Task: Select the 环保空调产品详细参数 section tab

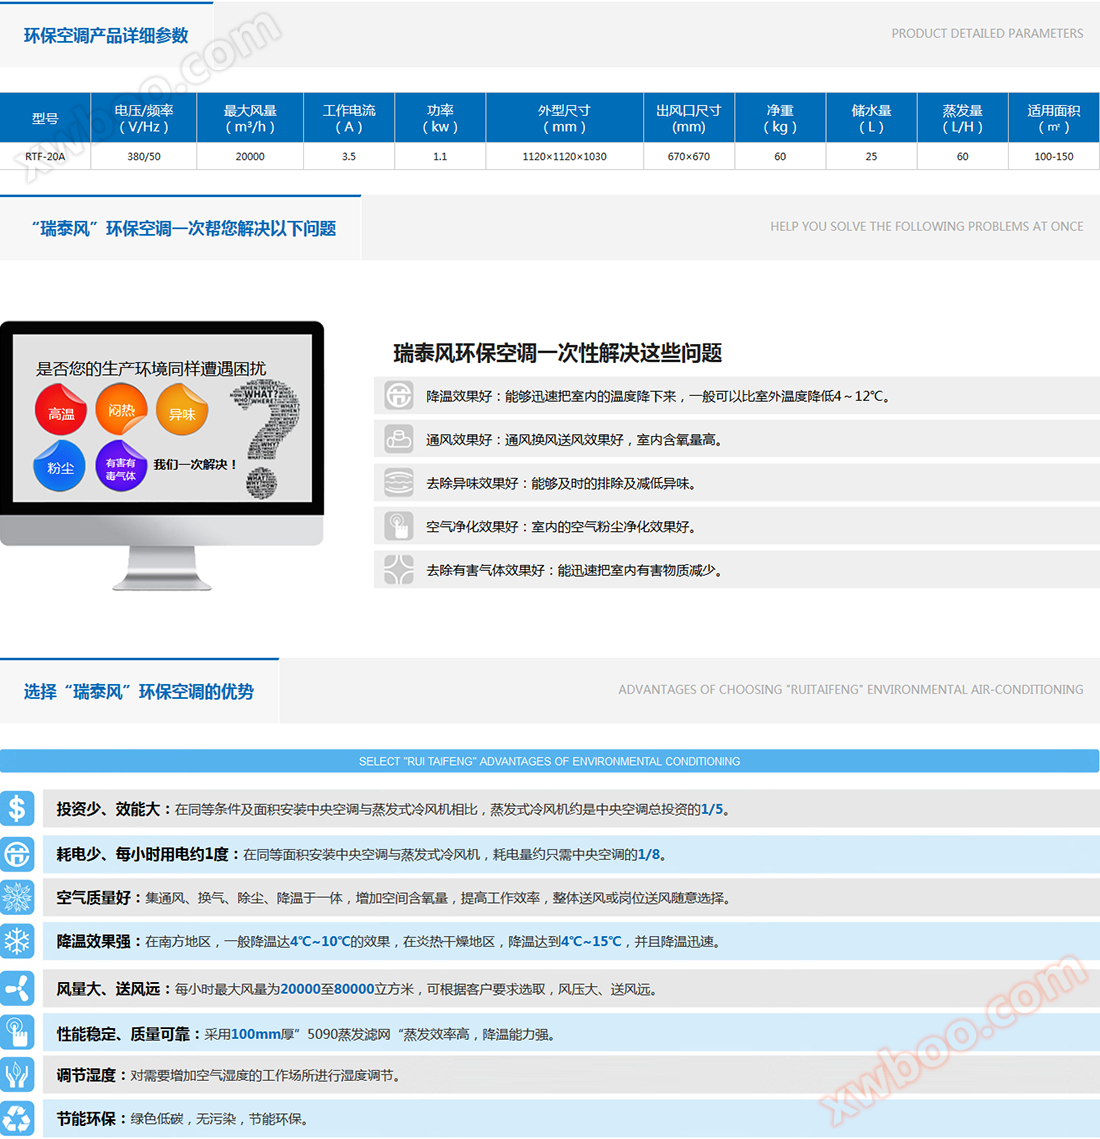Action: (106, 35)
